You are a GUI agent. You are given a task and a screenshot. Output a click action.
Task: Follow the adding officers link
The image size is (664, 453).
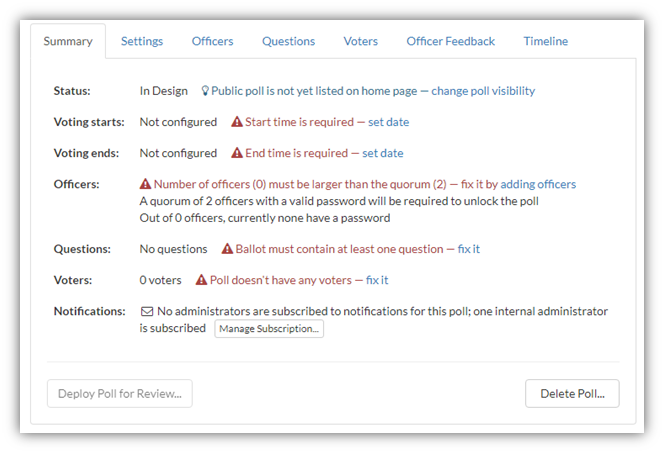[x=538, y=184]
